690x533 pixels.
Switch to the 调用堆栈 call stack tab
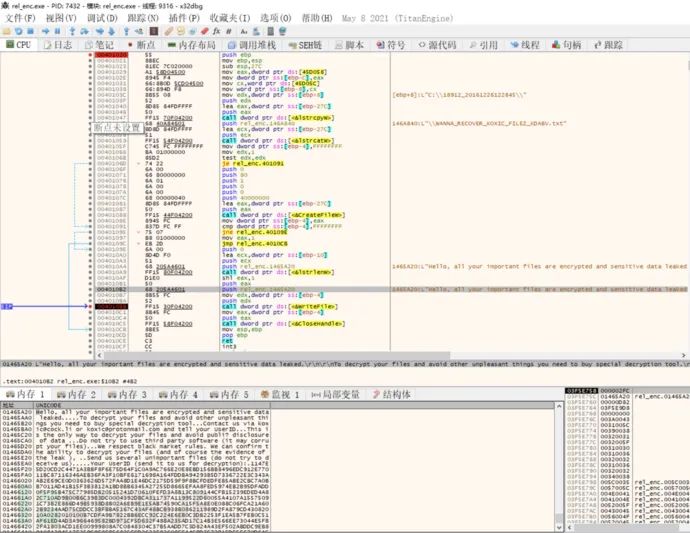(252, 45)
